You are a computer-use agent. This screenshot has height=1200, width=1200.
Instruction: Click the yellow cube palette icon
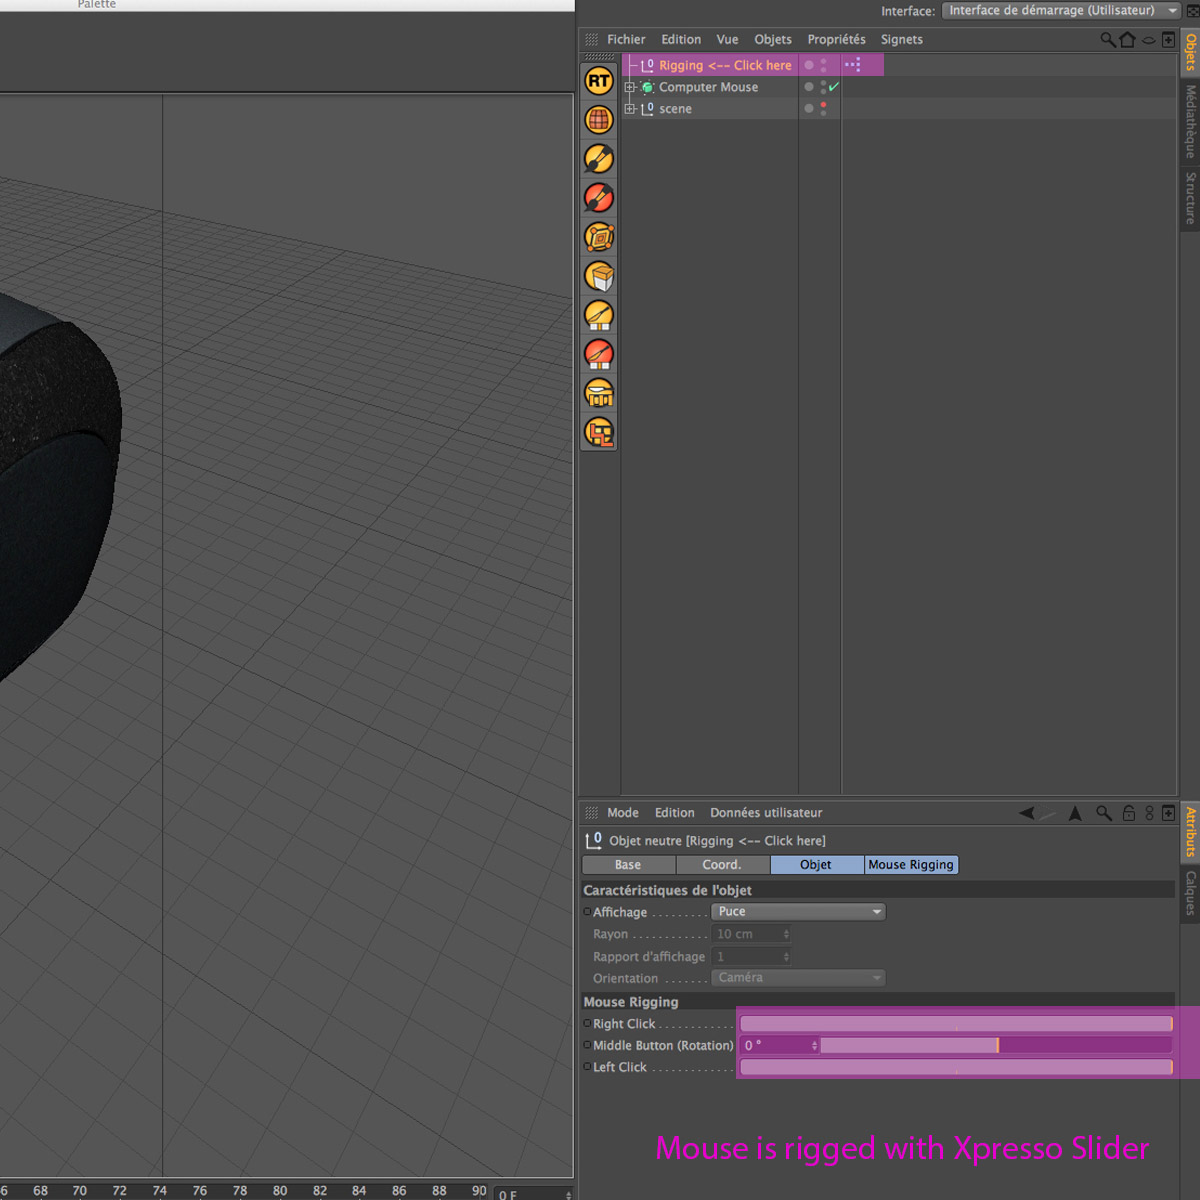pos(599,276)
